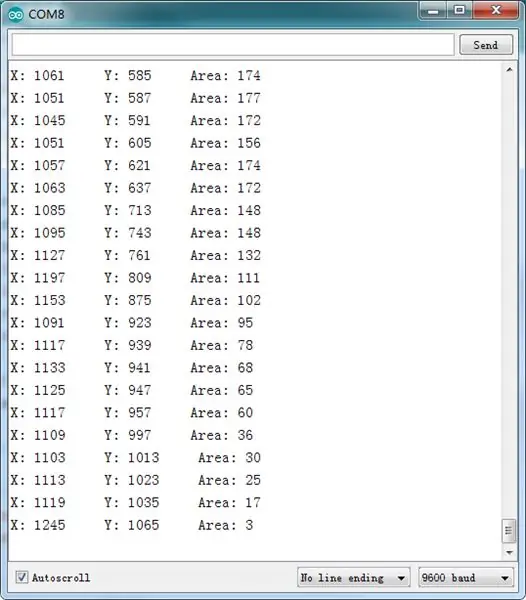
Task: Open the 9600 baud rate dropdown
Action: click(466, 577)
